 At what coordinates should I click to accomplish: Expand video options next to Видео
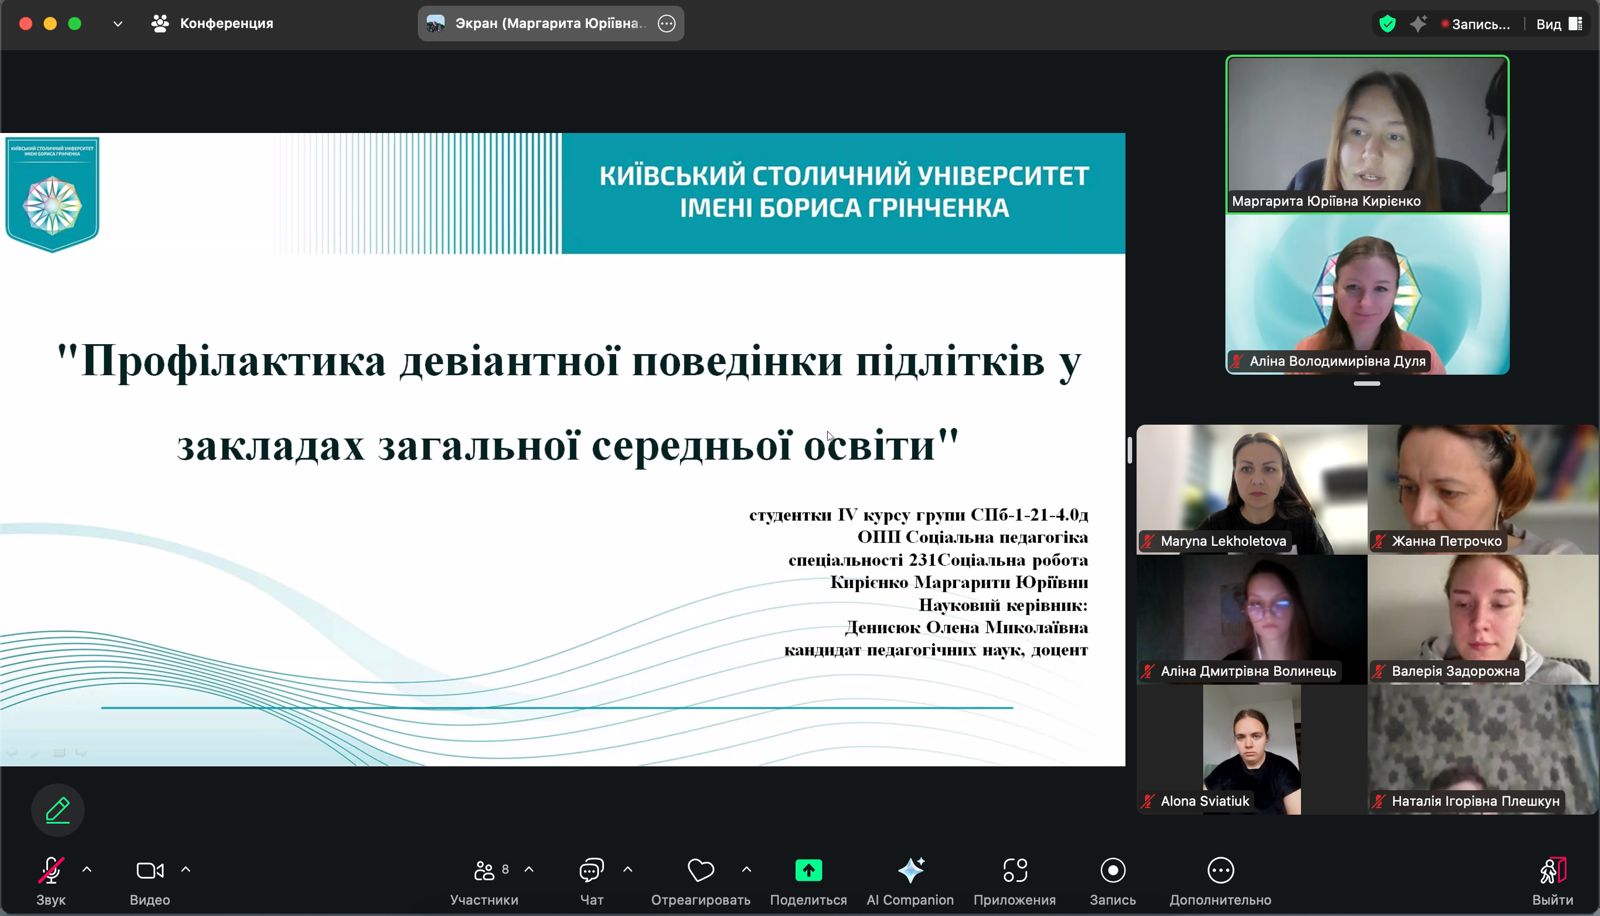pyautogui.click(x=185, y=870)
